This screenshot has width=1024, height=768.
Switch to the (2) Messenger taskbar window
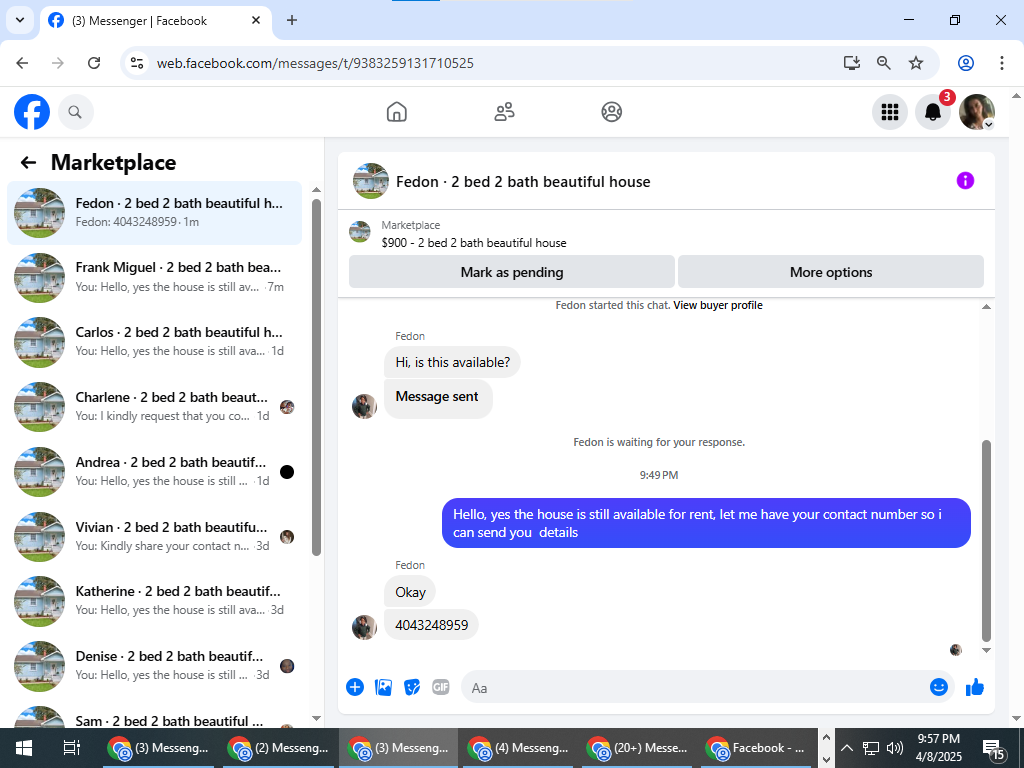[x=280, y=748]
